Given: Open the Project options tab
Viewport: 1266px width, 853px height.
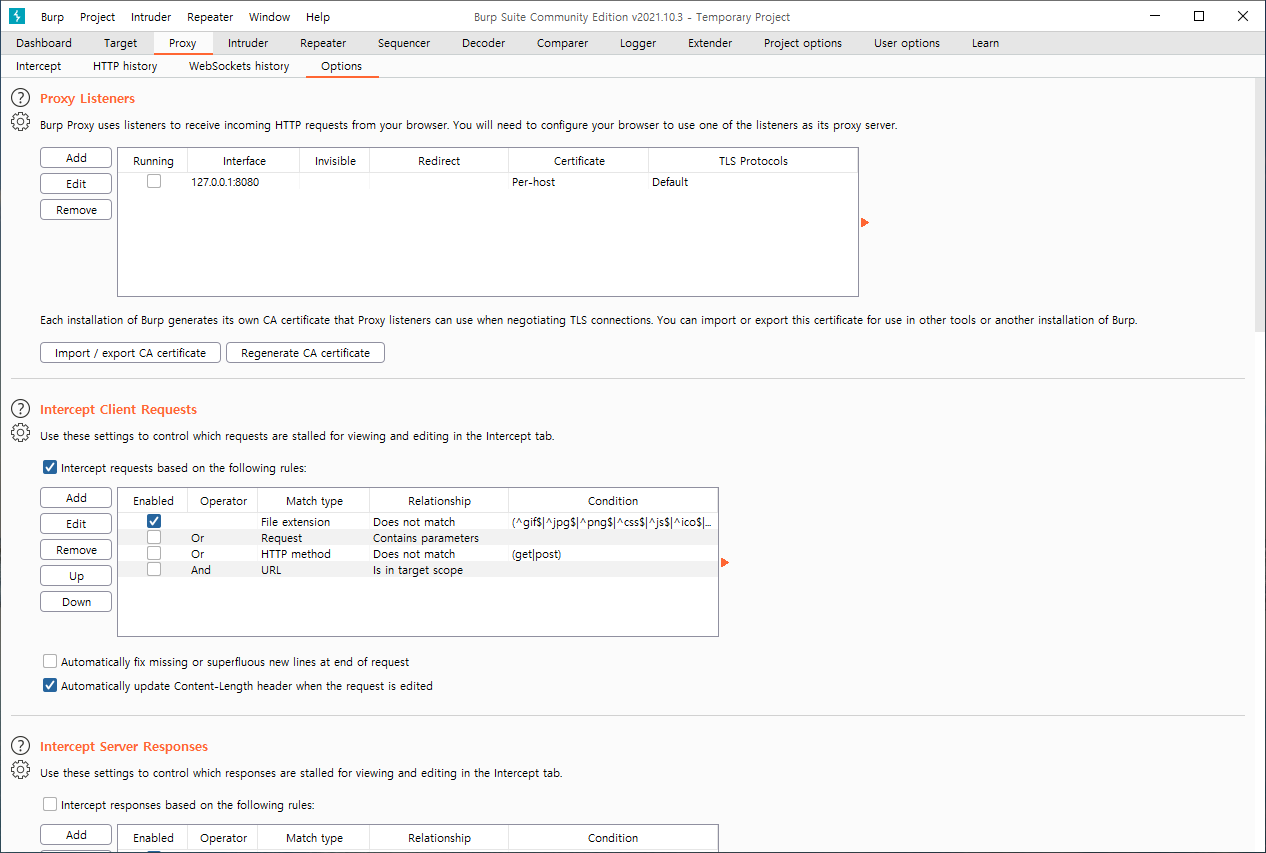Looking at the screenshot, I should pos(803,43).
